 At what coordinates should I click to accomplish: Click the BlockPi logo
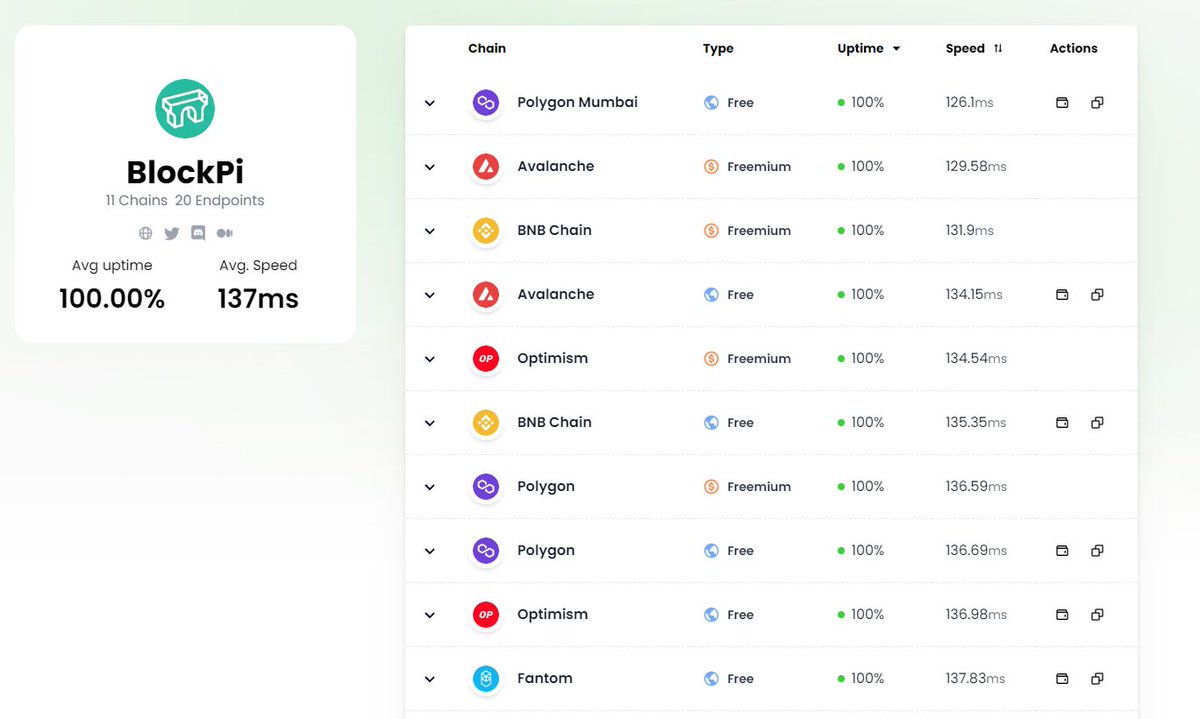tap(185, 109)
